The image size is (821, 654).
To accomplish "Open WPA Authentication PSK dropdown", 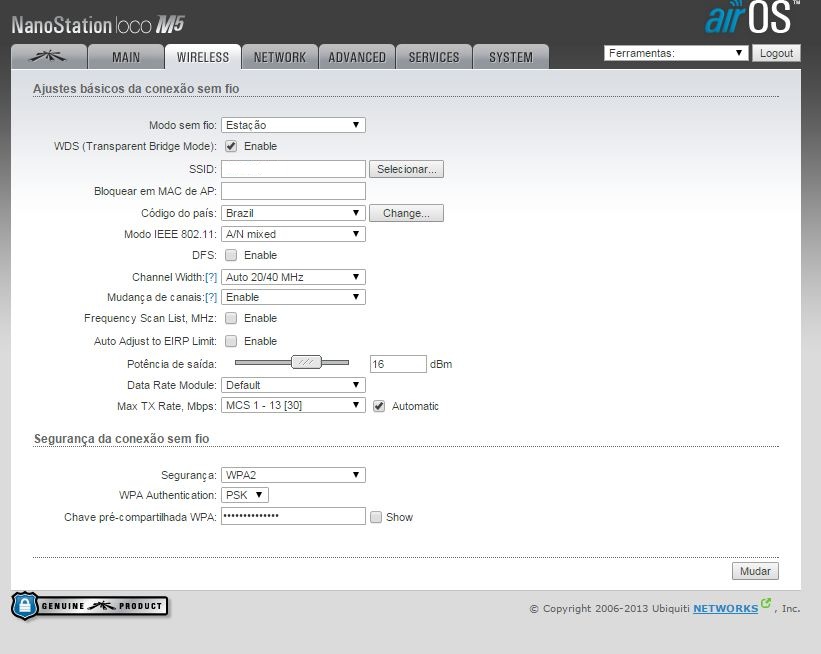I will pyautogui.click(x=245, y=495).
